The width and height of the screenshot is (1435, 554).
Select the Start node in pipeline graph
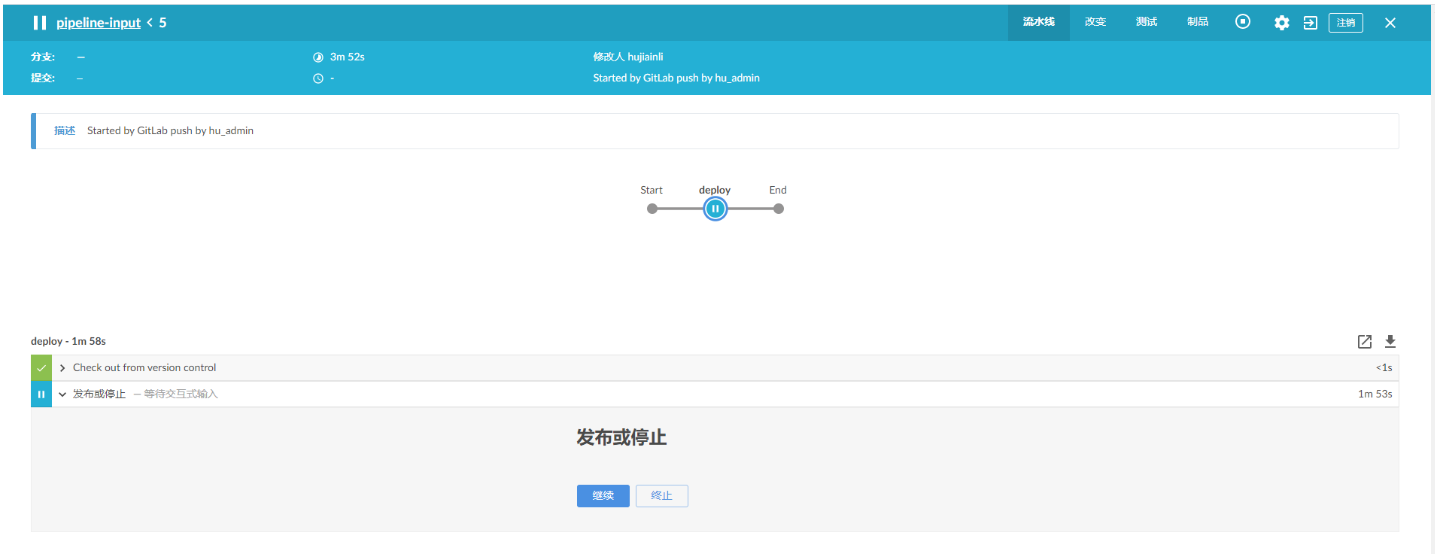coord(652,209)
